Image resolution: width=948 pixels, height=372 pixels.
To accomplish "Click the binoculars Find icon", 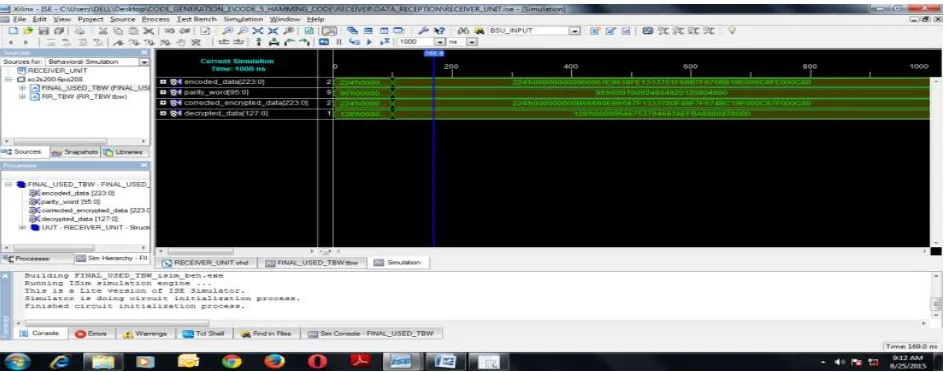I will coord(463,30).
